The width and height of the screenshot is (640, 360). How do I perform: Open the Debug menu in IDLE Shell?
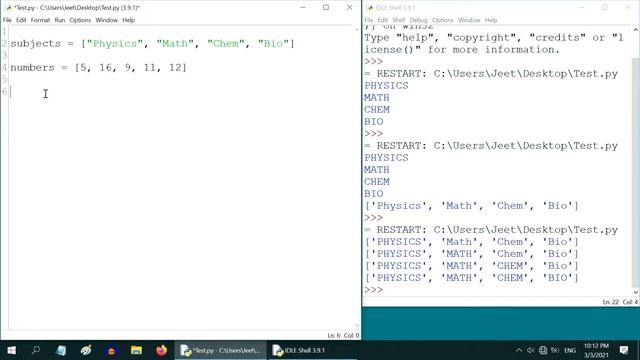418,20
